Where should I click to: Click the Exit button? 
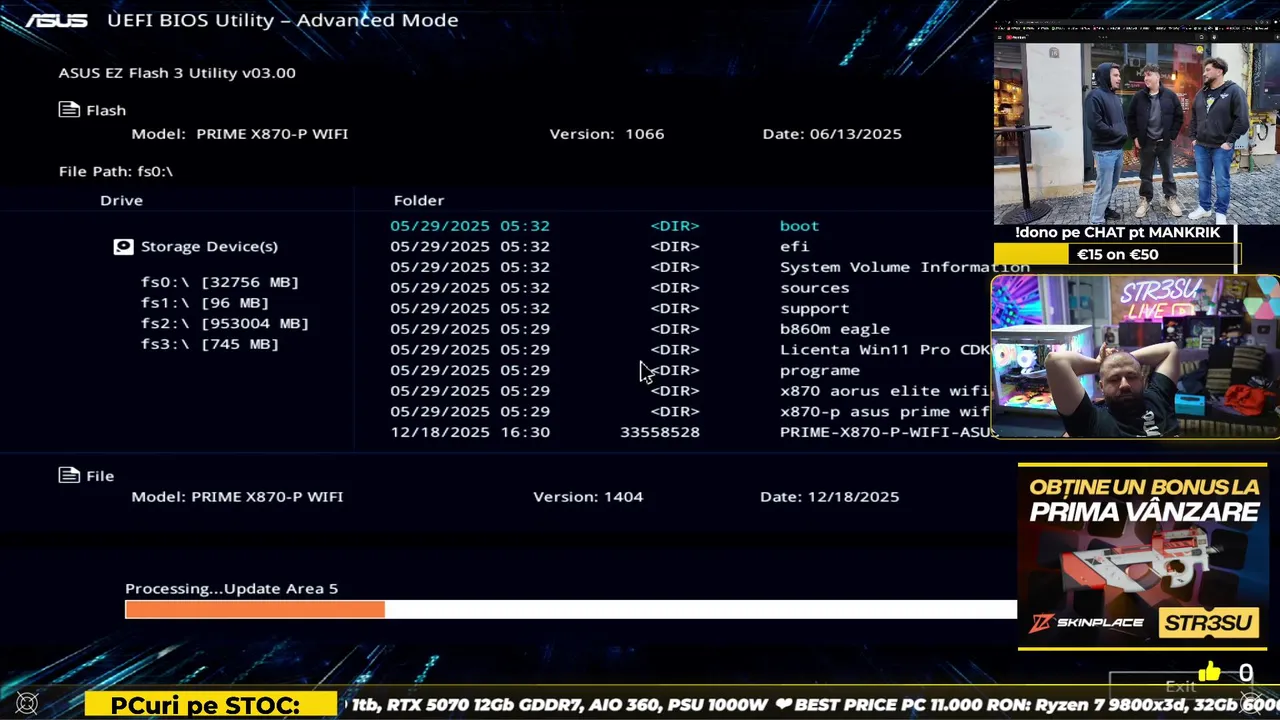tap(1181, 686)
